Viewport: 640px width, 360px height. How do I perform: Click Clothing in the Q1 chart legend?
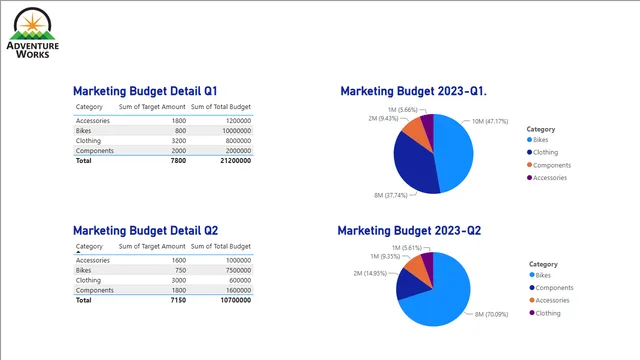[x=542, y=152]
